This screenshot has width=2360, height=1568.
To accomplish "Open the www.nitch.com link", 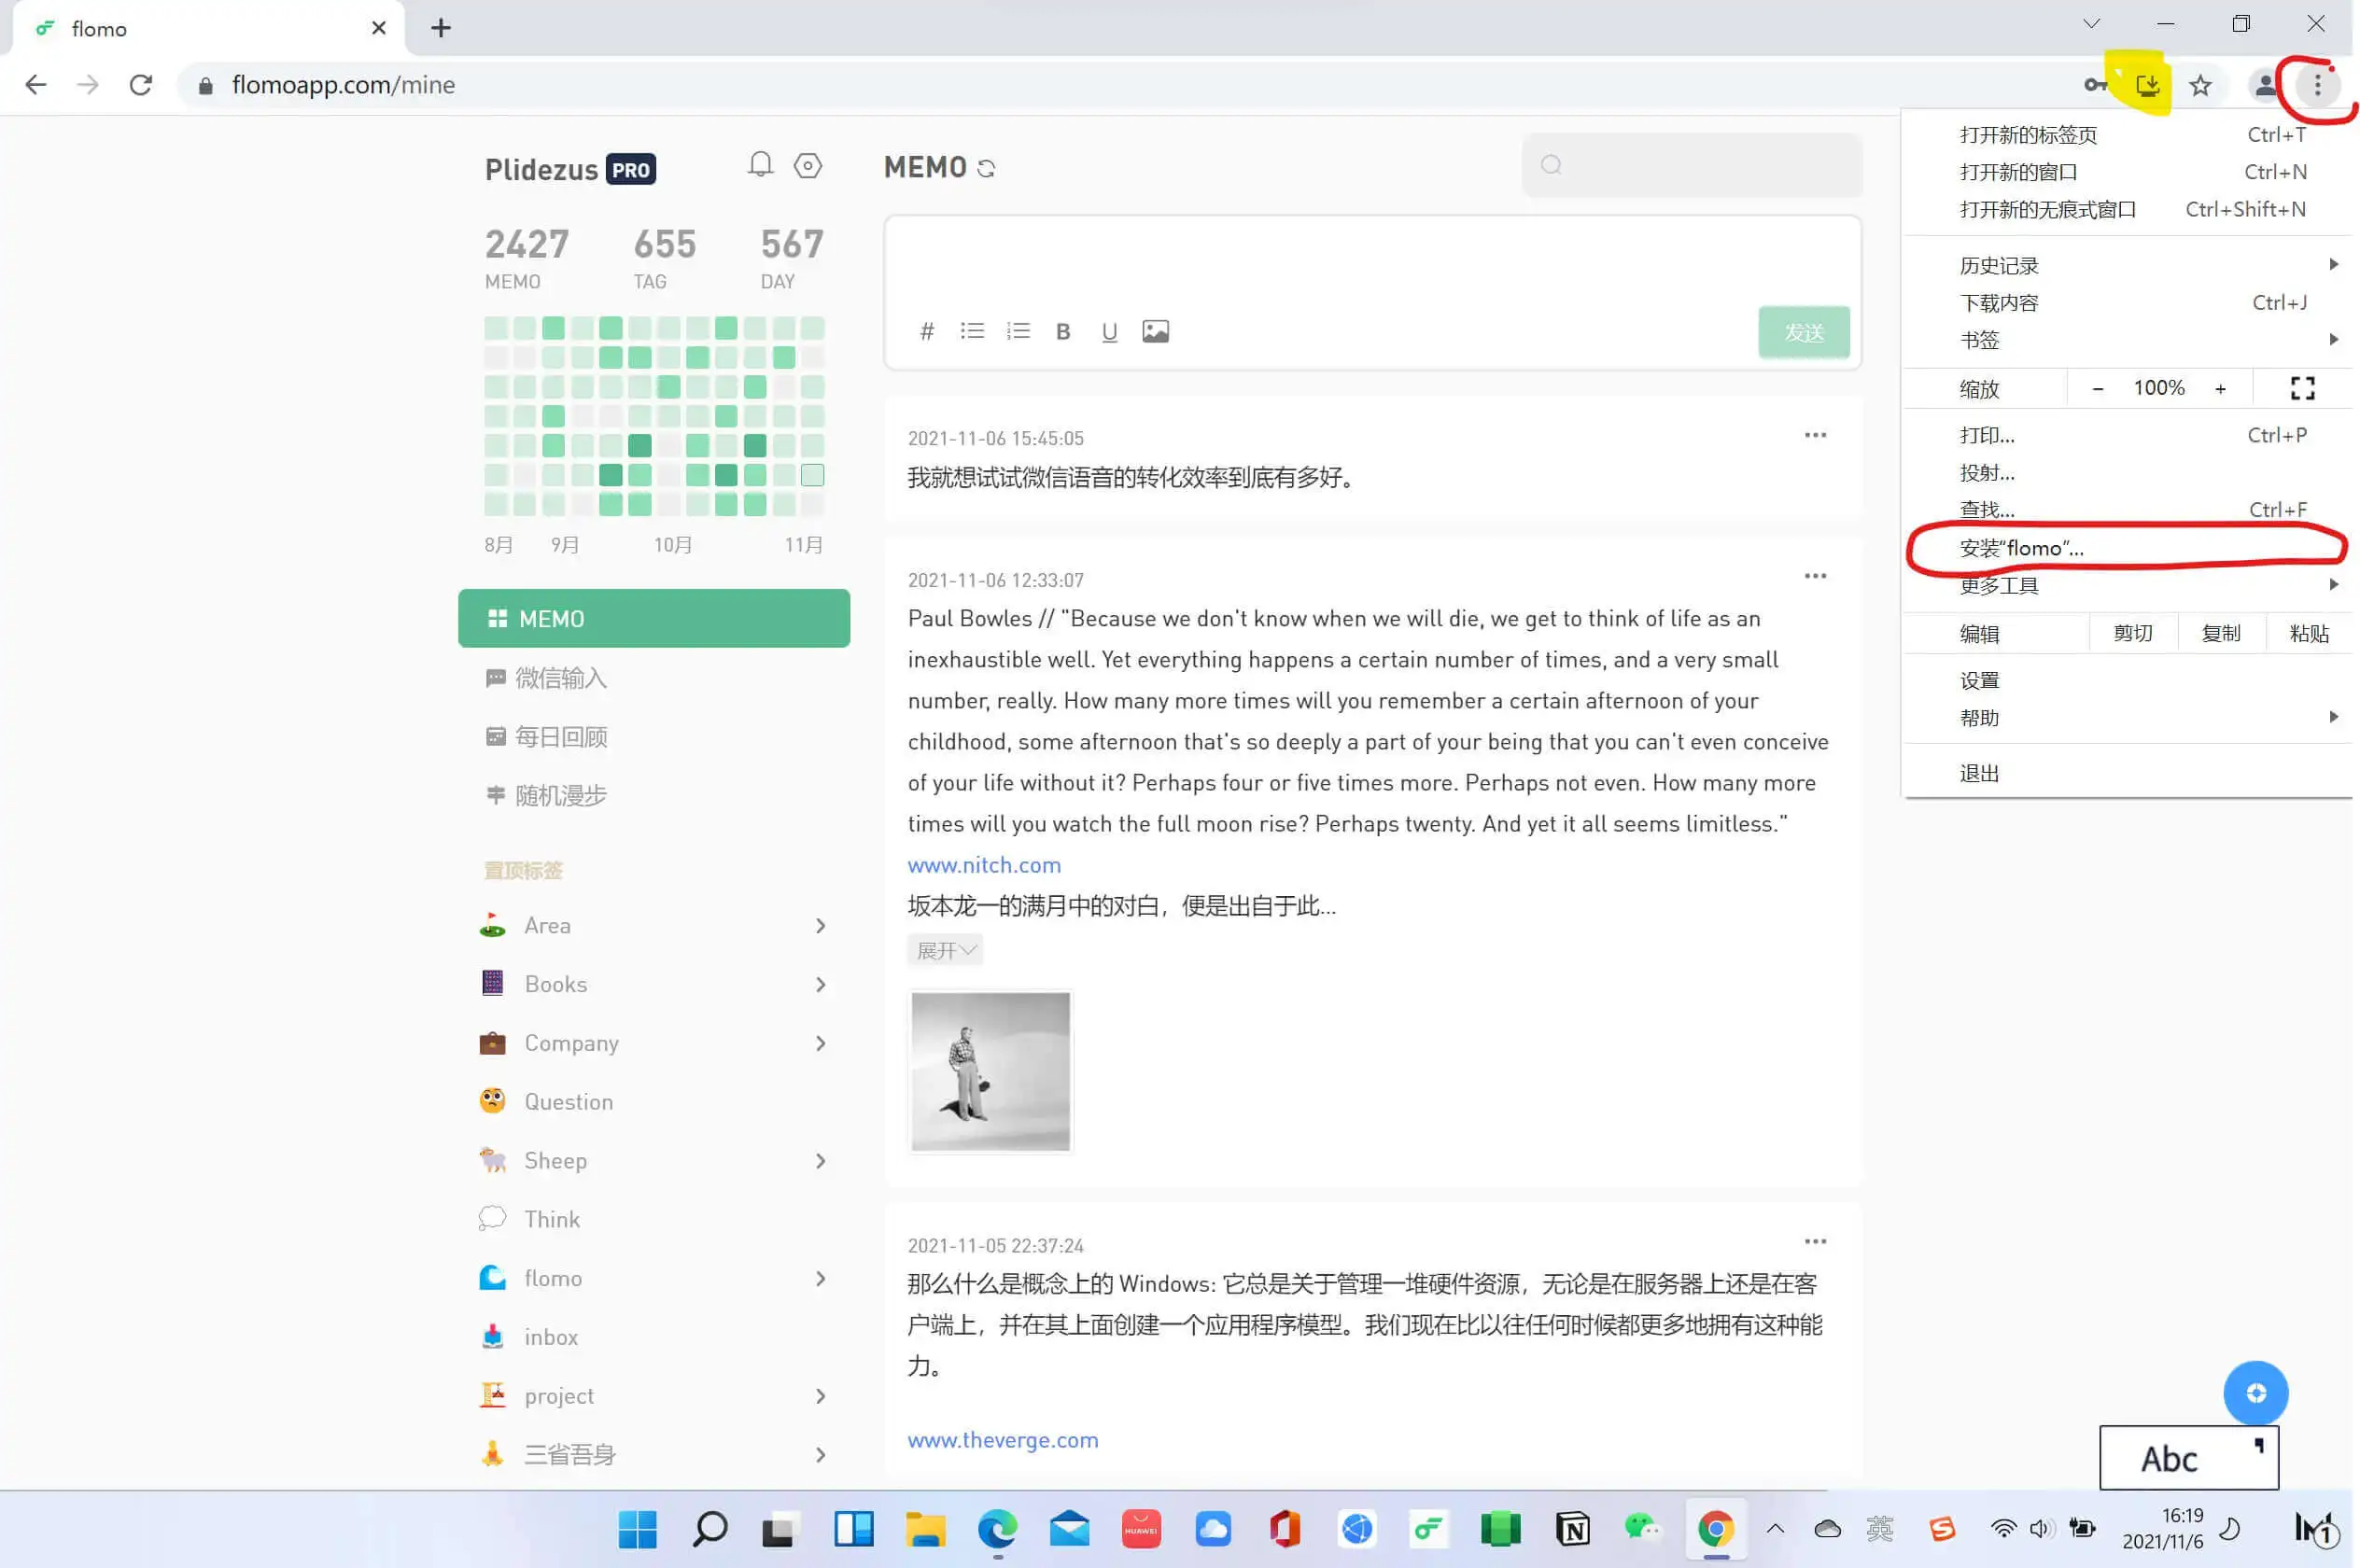I will tap(984, 865).
